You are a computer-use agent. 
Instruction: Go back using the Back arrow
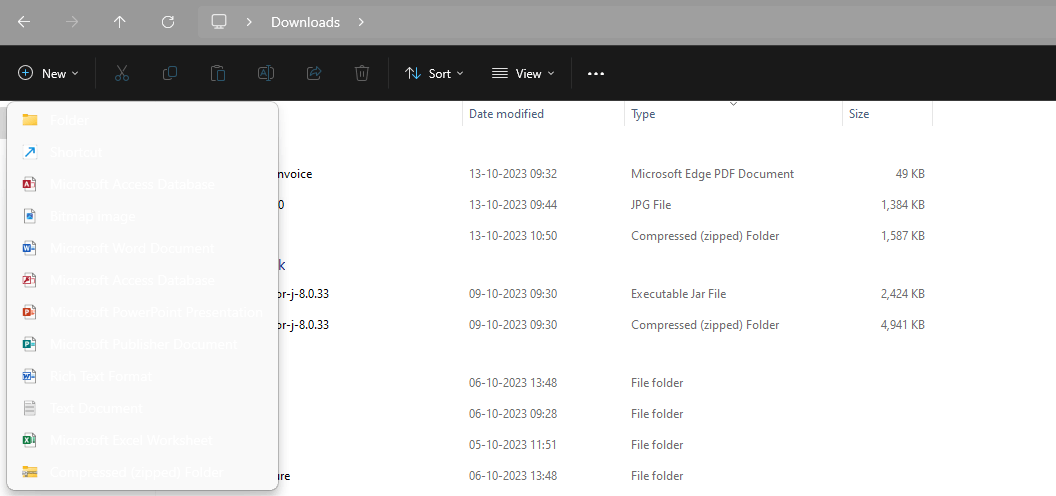24,22
